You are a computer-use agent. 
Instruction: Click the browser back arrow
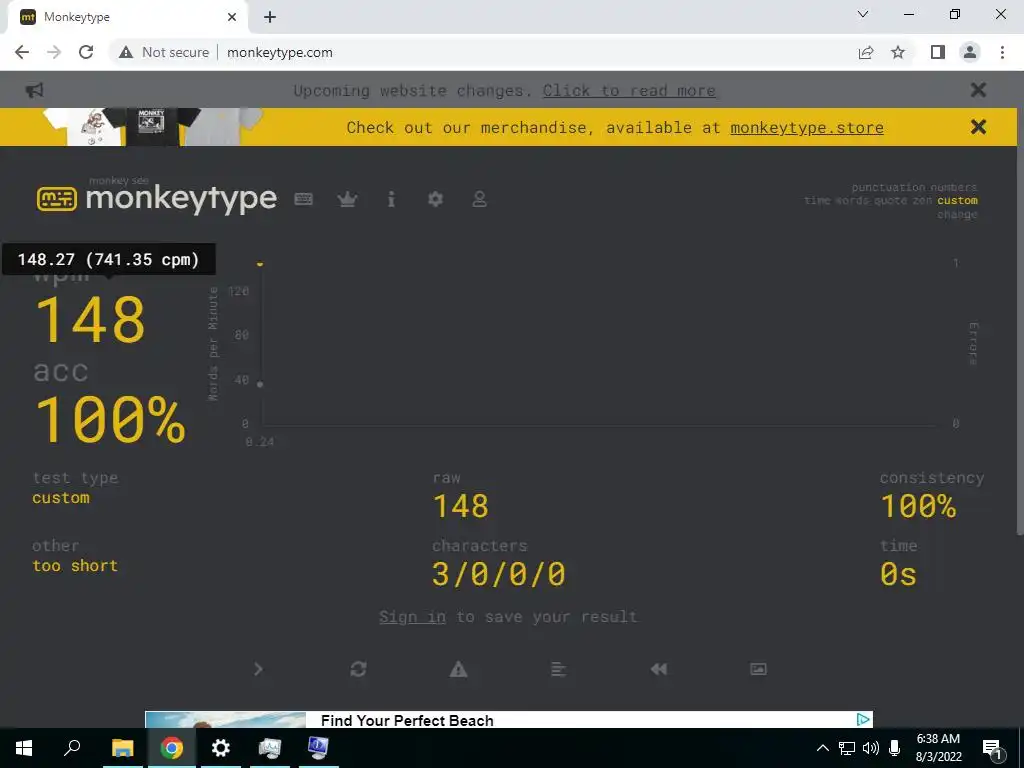point(22,52)
